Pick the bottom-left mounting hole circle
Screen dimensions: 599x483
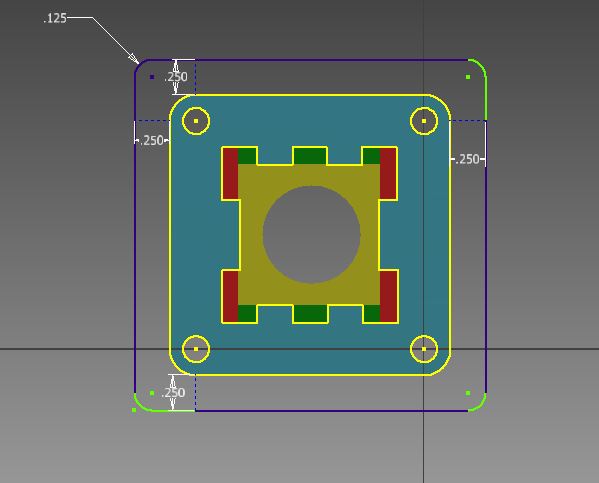[x=196, y=349]
